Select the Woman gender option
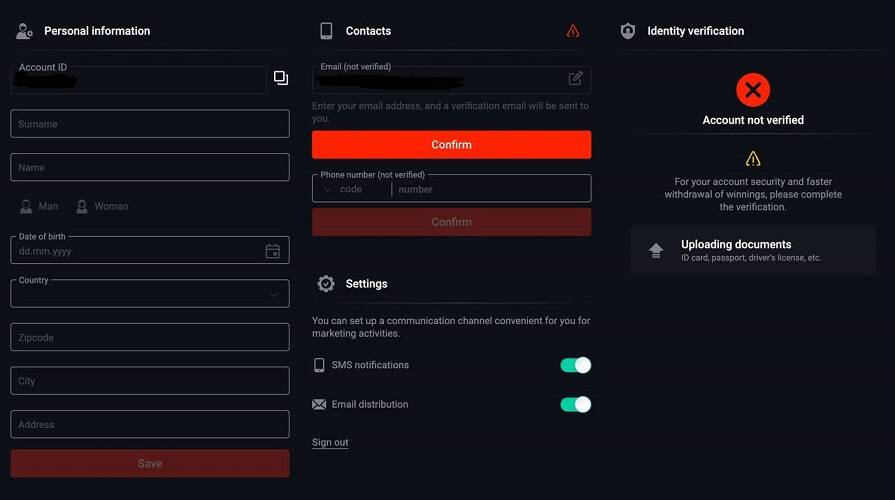The height and width of the screenshot is (500, 895). [x=102, y=206]
